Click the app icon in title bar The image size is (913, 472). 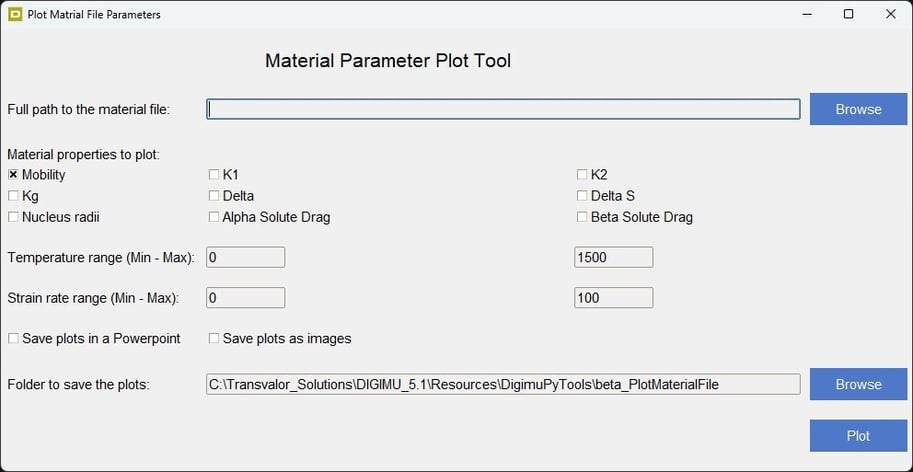tap(14, 14)
